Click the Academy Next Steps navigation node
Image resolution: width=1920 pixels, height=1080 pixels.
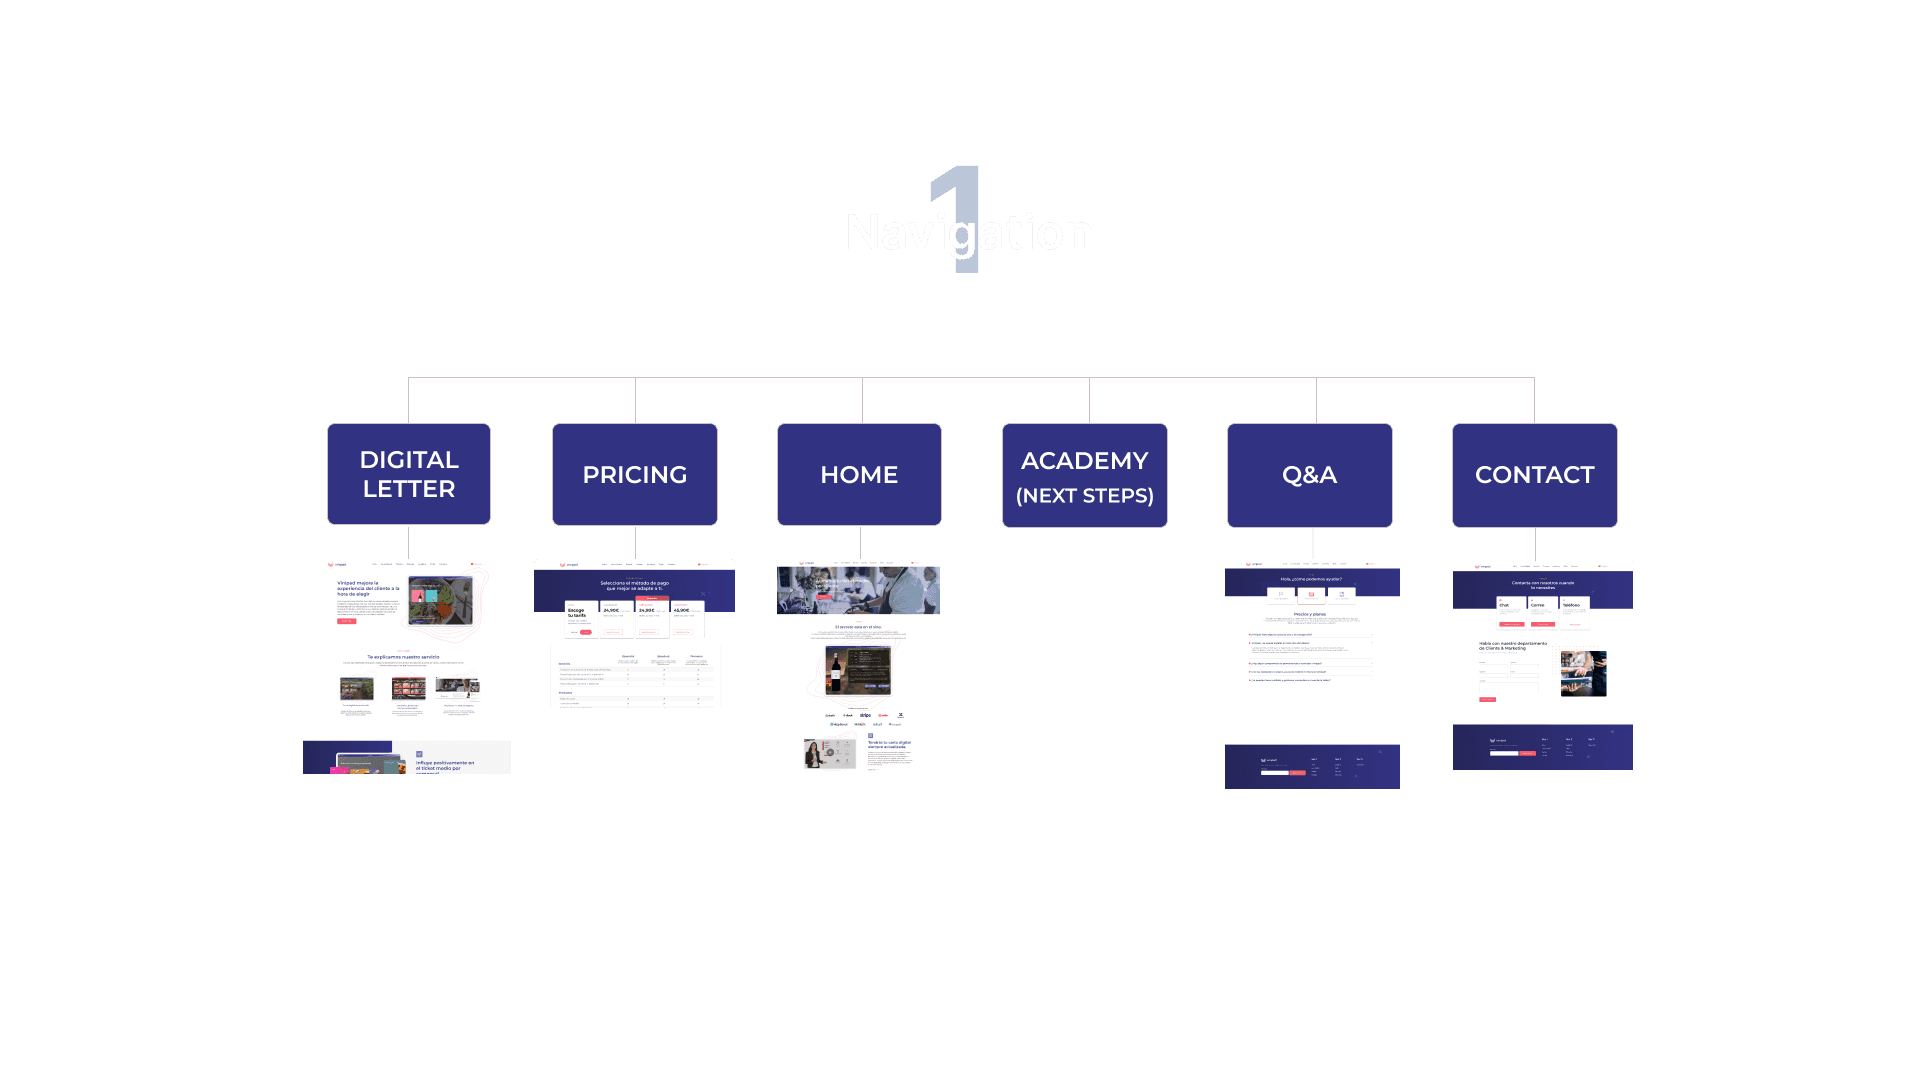(x=1084, y=473)
